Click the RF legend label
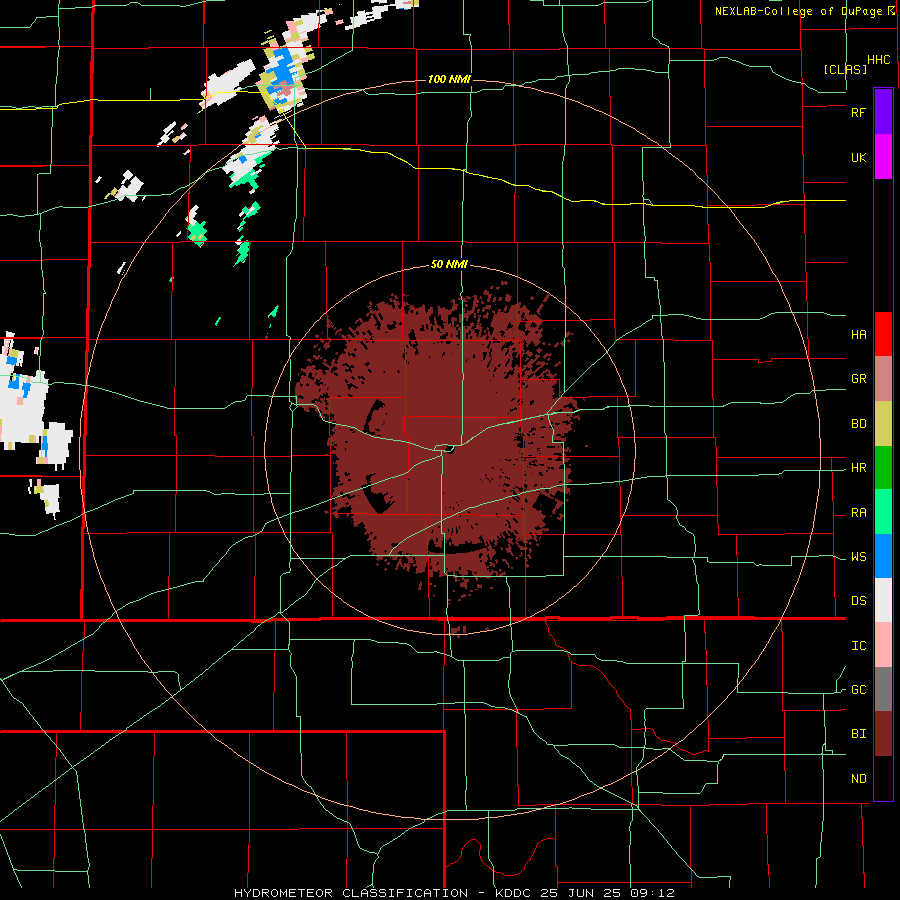The height and width of the screenshot is (900, 900). point(858,112)
